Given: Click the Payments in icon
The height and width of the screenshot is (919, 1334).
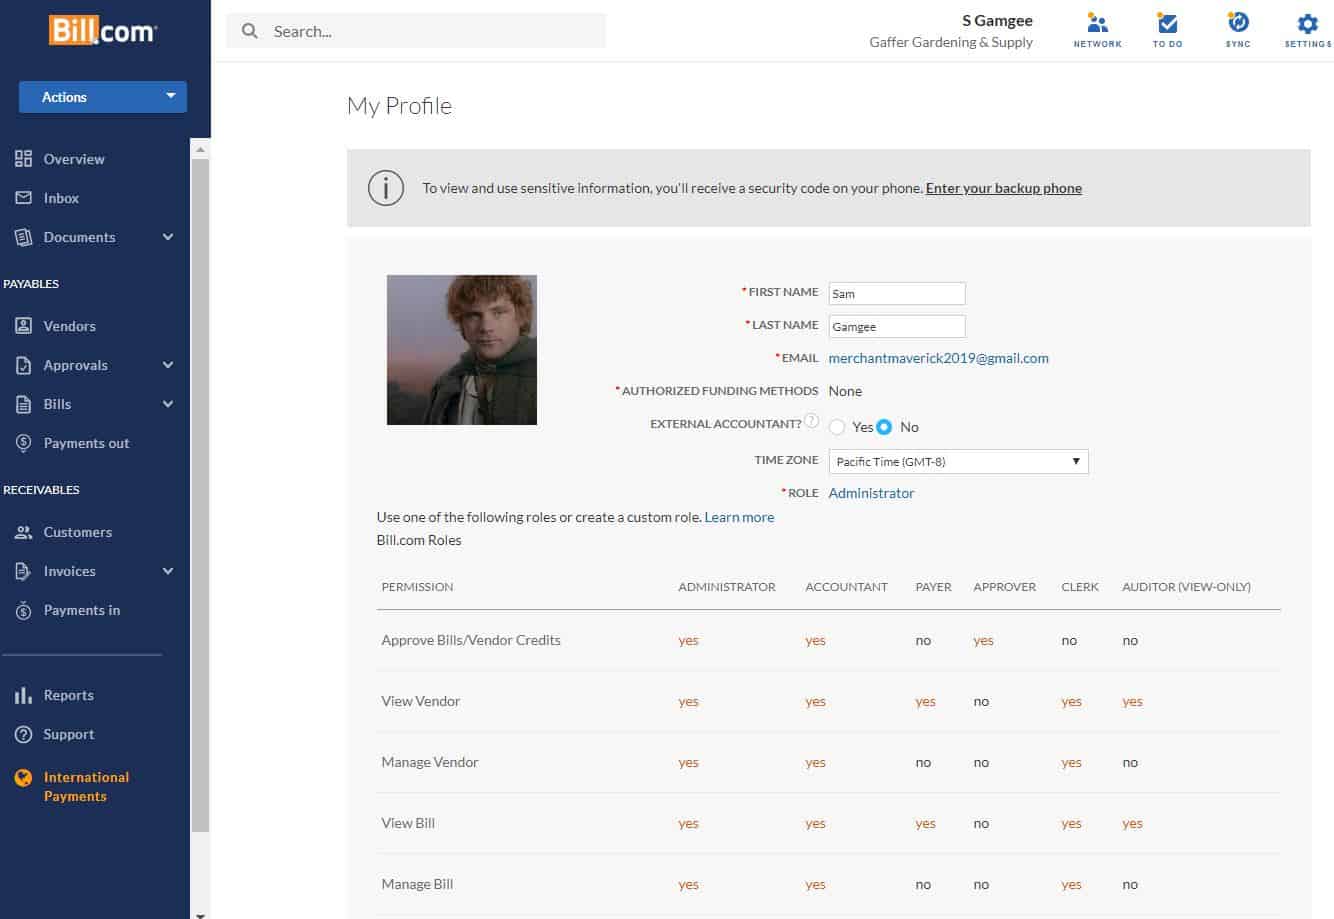Looking at the screenshot, I should point(23,610).
